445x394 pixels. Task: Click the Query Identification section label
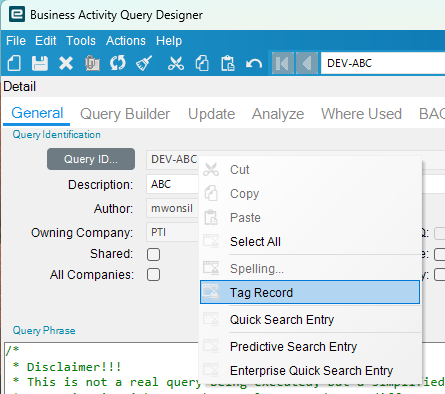point(56,135)
